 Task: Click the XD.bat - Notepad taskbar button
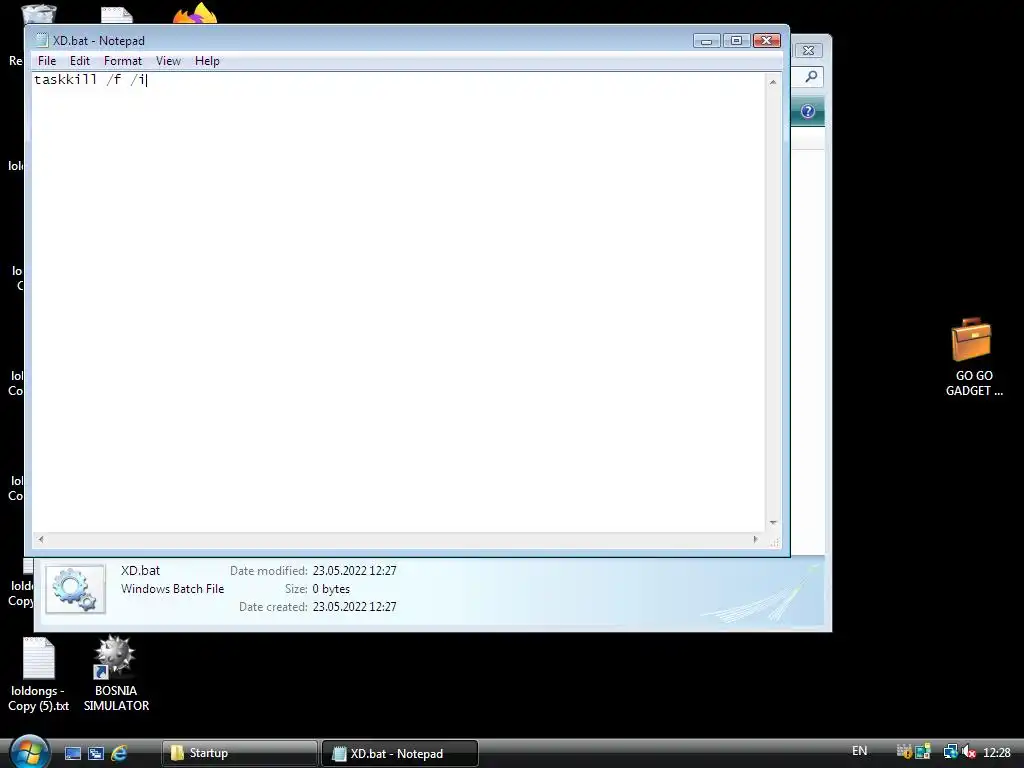(400, 754)
